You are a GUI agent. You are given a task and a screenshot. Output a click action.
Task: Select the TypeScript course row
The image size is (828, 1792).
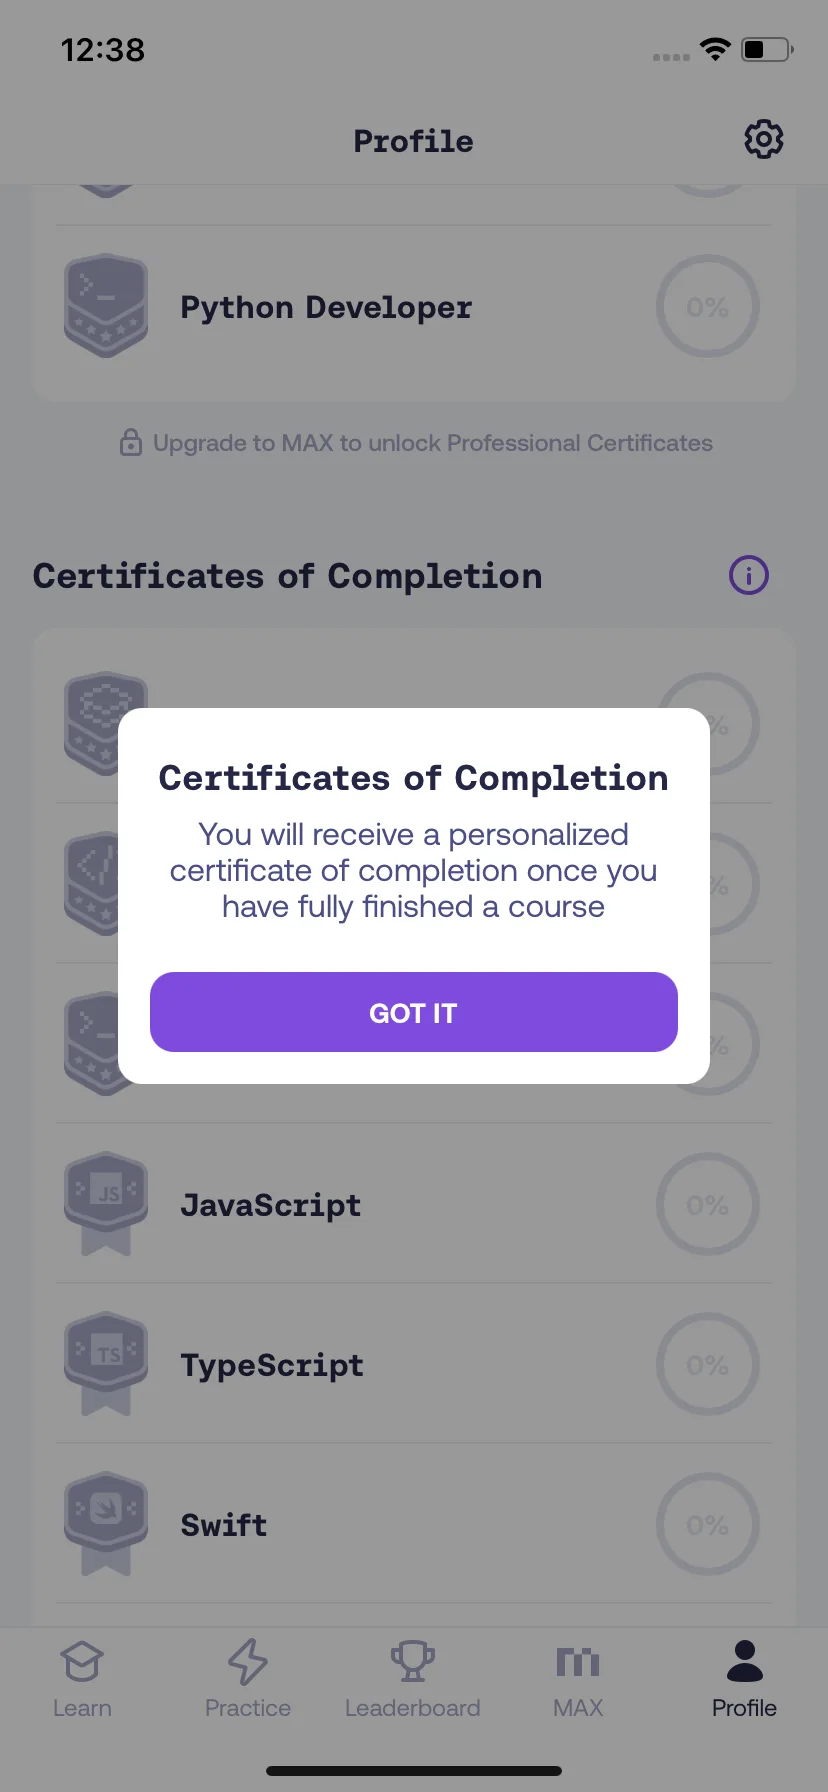pyautogui.click(x=414, y=1364)
